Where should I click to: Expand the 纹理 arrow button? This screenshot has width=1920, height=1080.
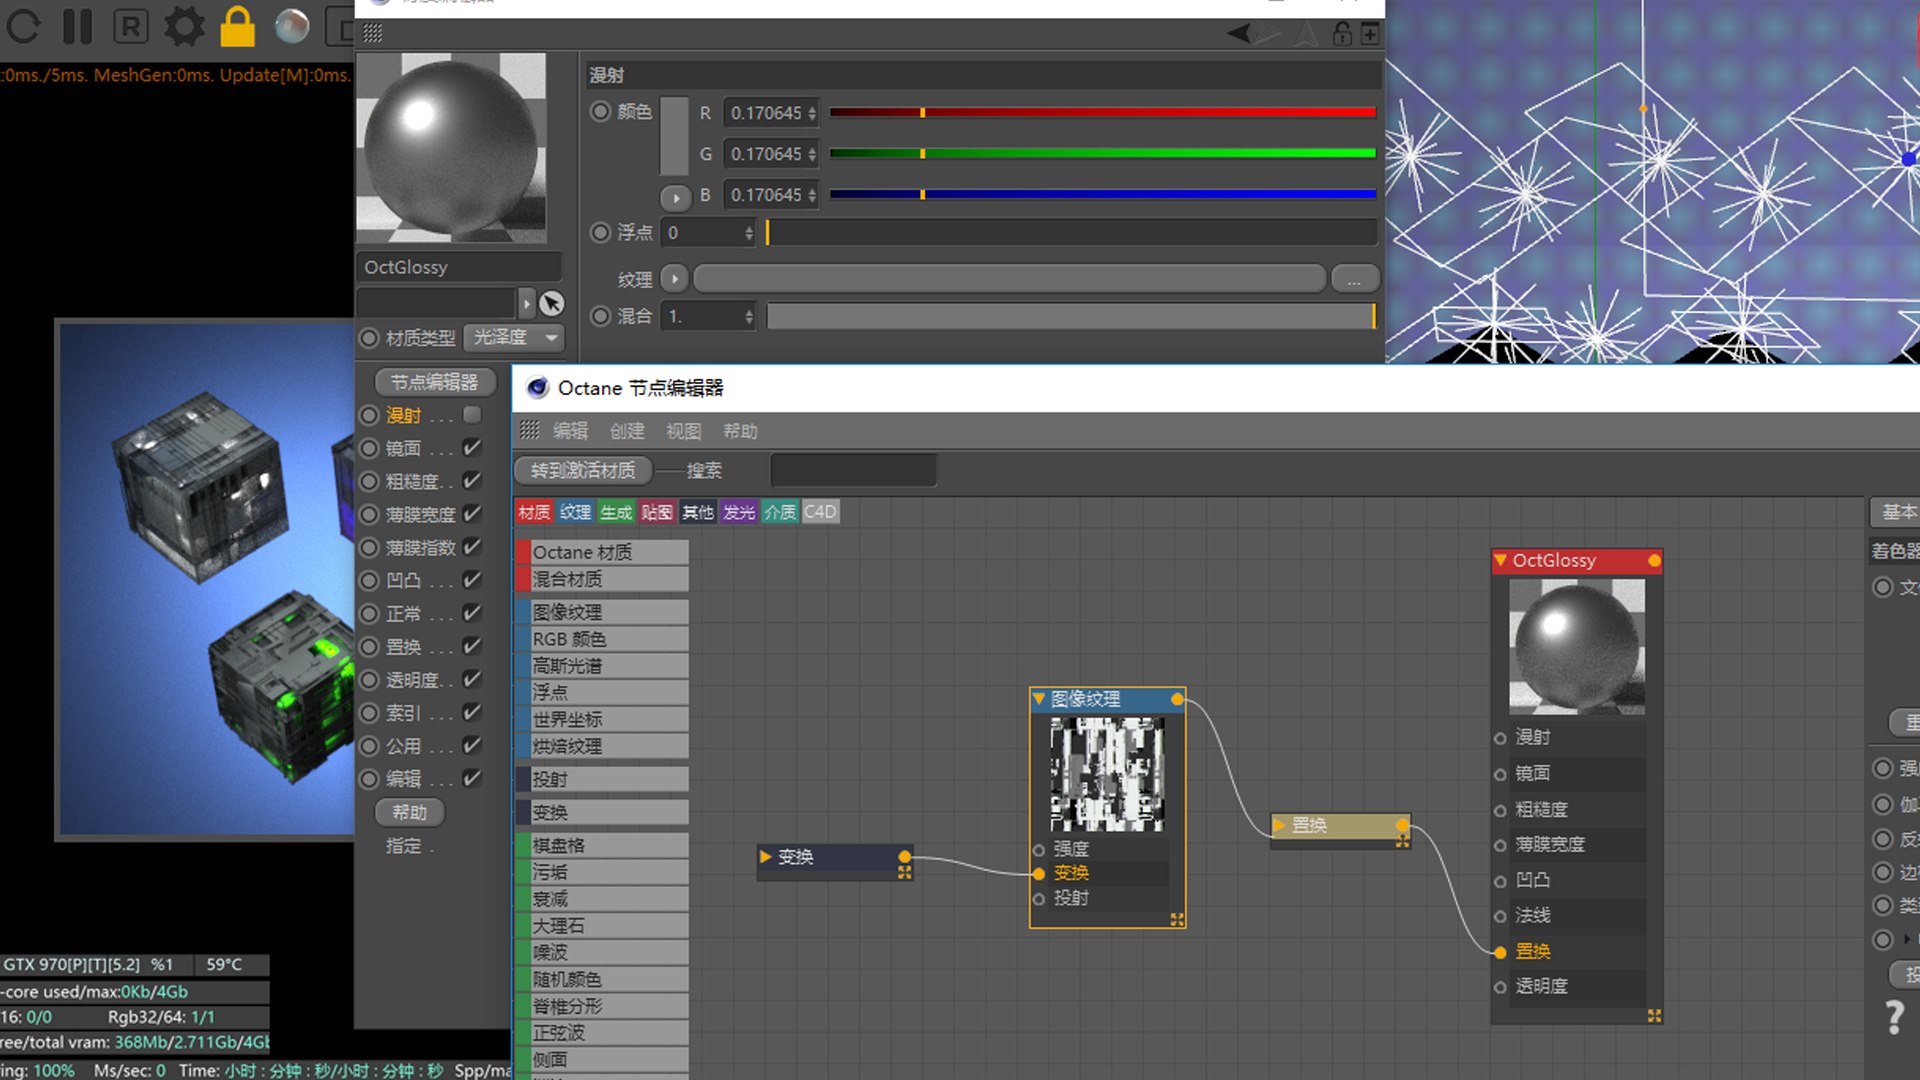675,279
